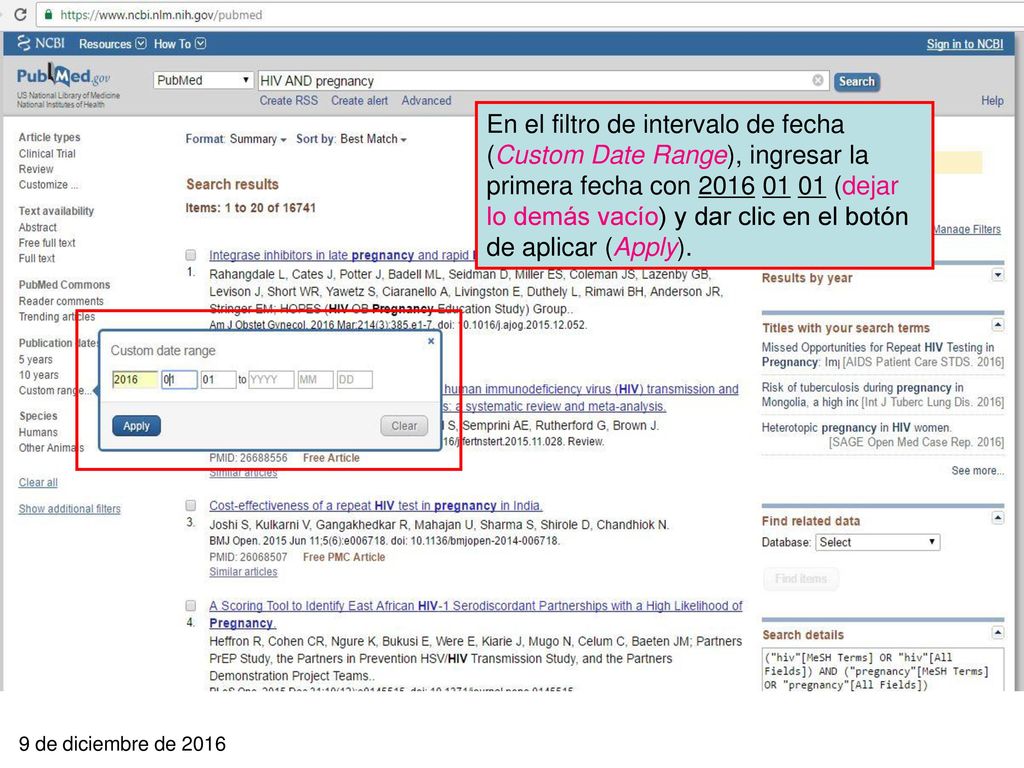Click the end year YYYY field
The height and width of the screenshot is (768, 1024).
(271, 379)
